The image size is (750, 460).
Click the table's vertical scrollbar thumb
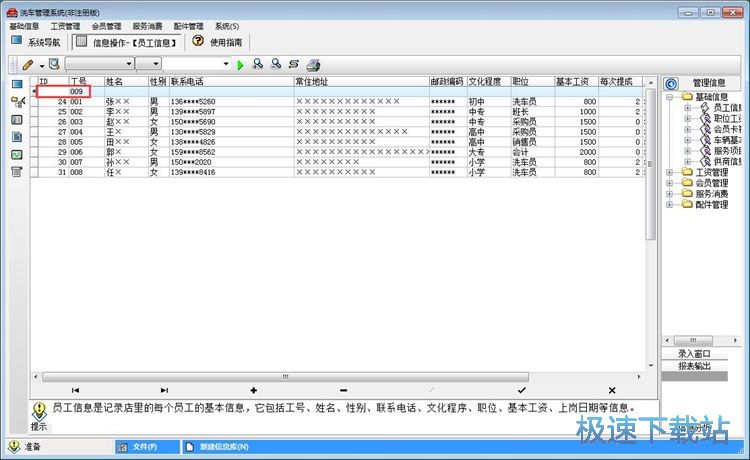click(650, 164)
